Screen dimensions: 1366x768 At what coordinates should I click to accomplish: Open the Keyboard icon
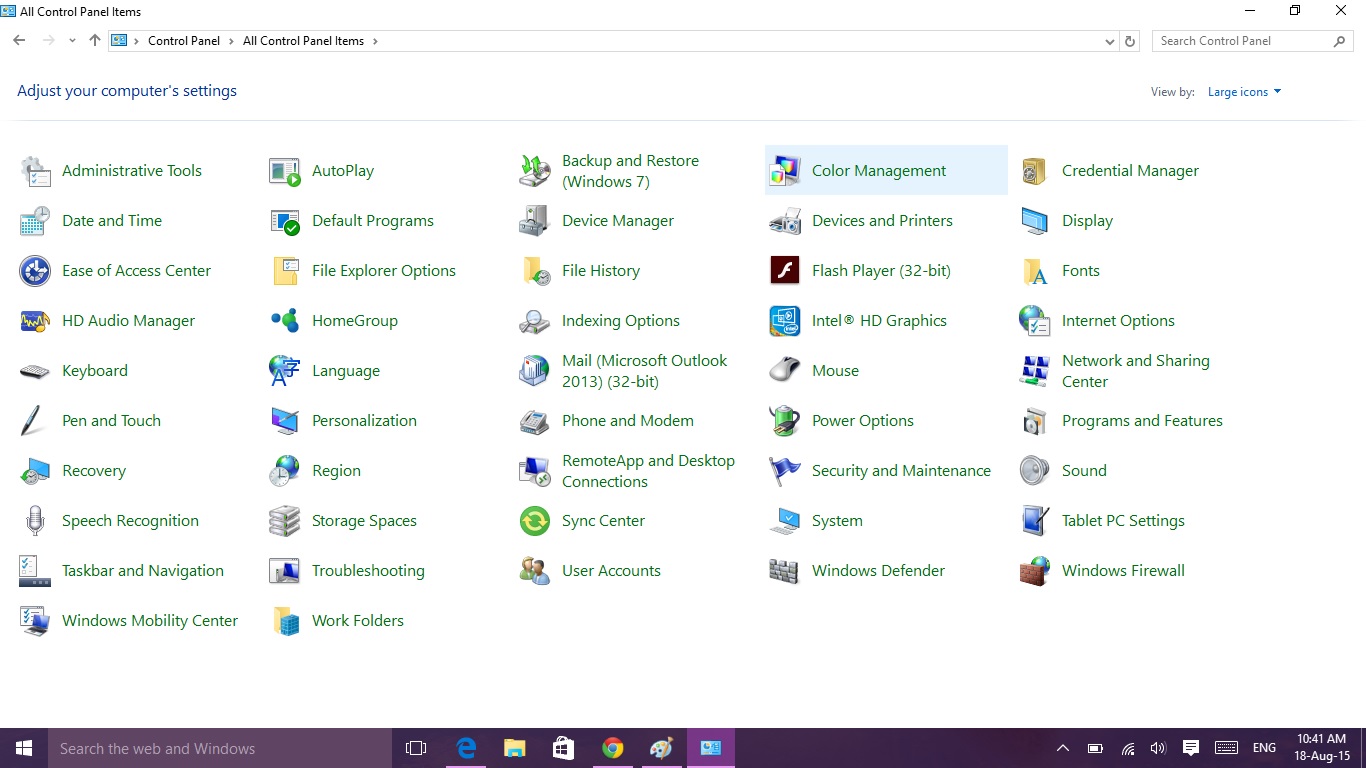tap(35, 371)
